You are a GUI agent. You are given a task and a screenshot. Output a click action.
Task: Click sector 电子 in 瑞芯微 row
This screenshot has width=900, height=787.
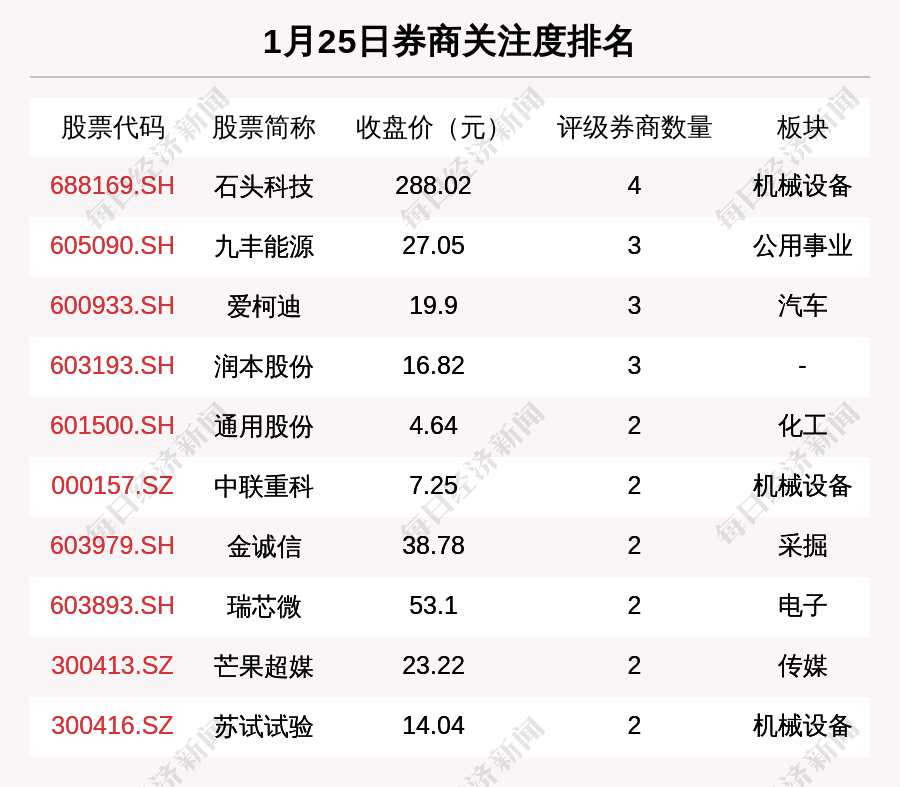pyautogui.click(x=802, y=606)
